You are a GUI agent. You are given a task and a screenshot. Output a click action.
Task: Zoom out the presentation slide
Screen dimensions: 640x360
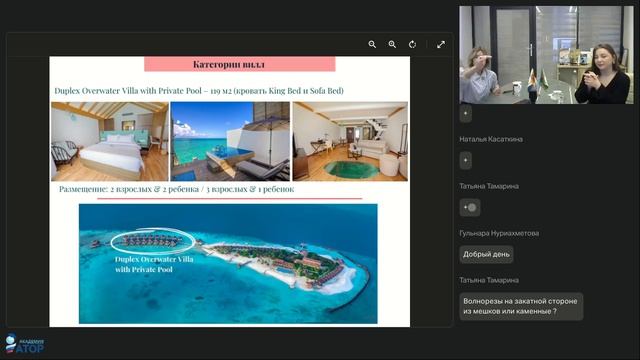pos(372,44)
